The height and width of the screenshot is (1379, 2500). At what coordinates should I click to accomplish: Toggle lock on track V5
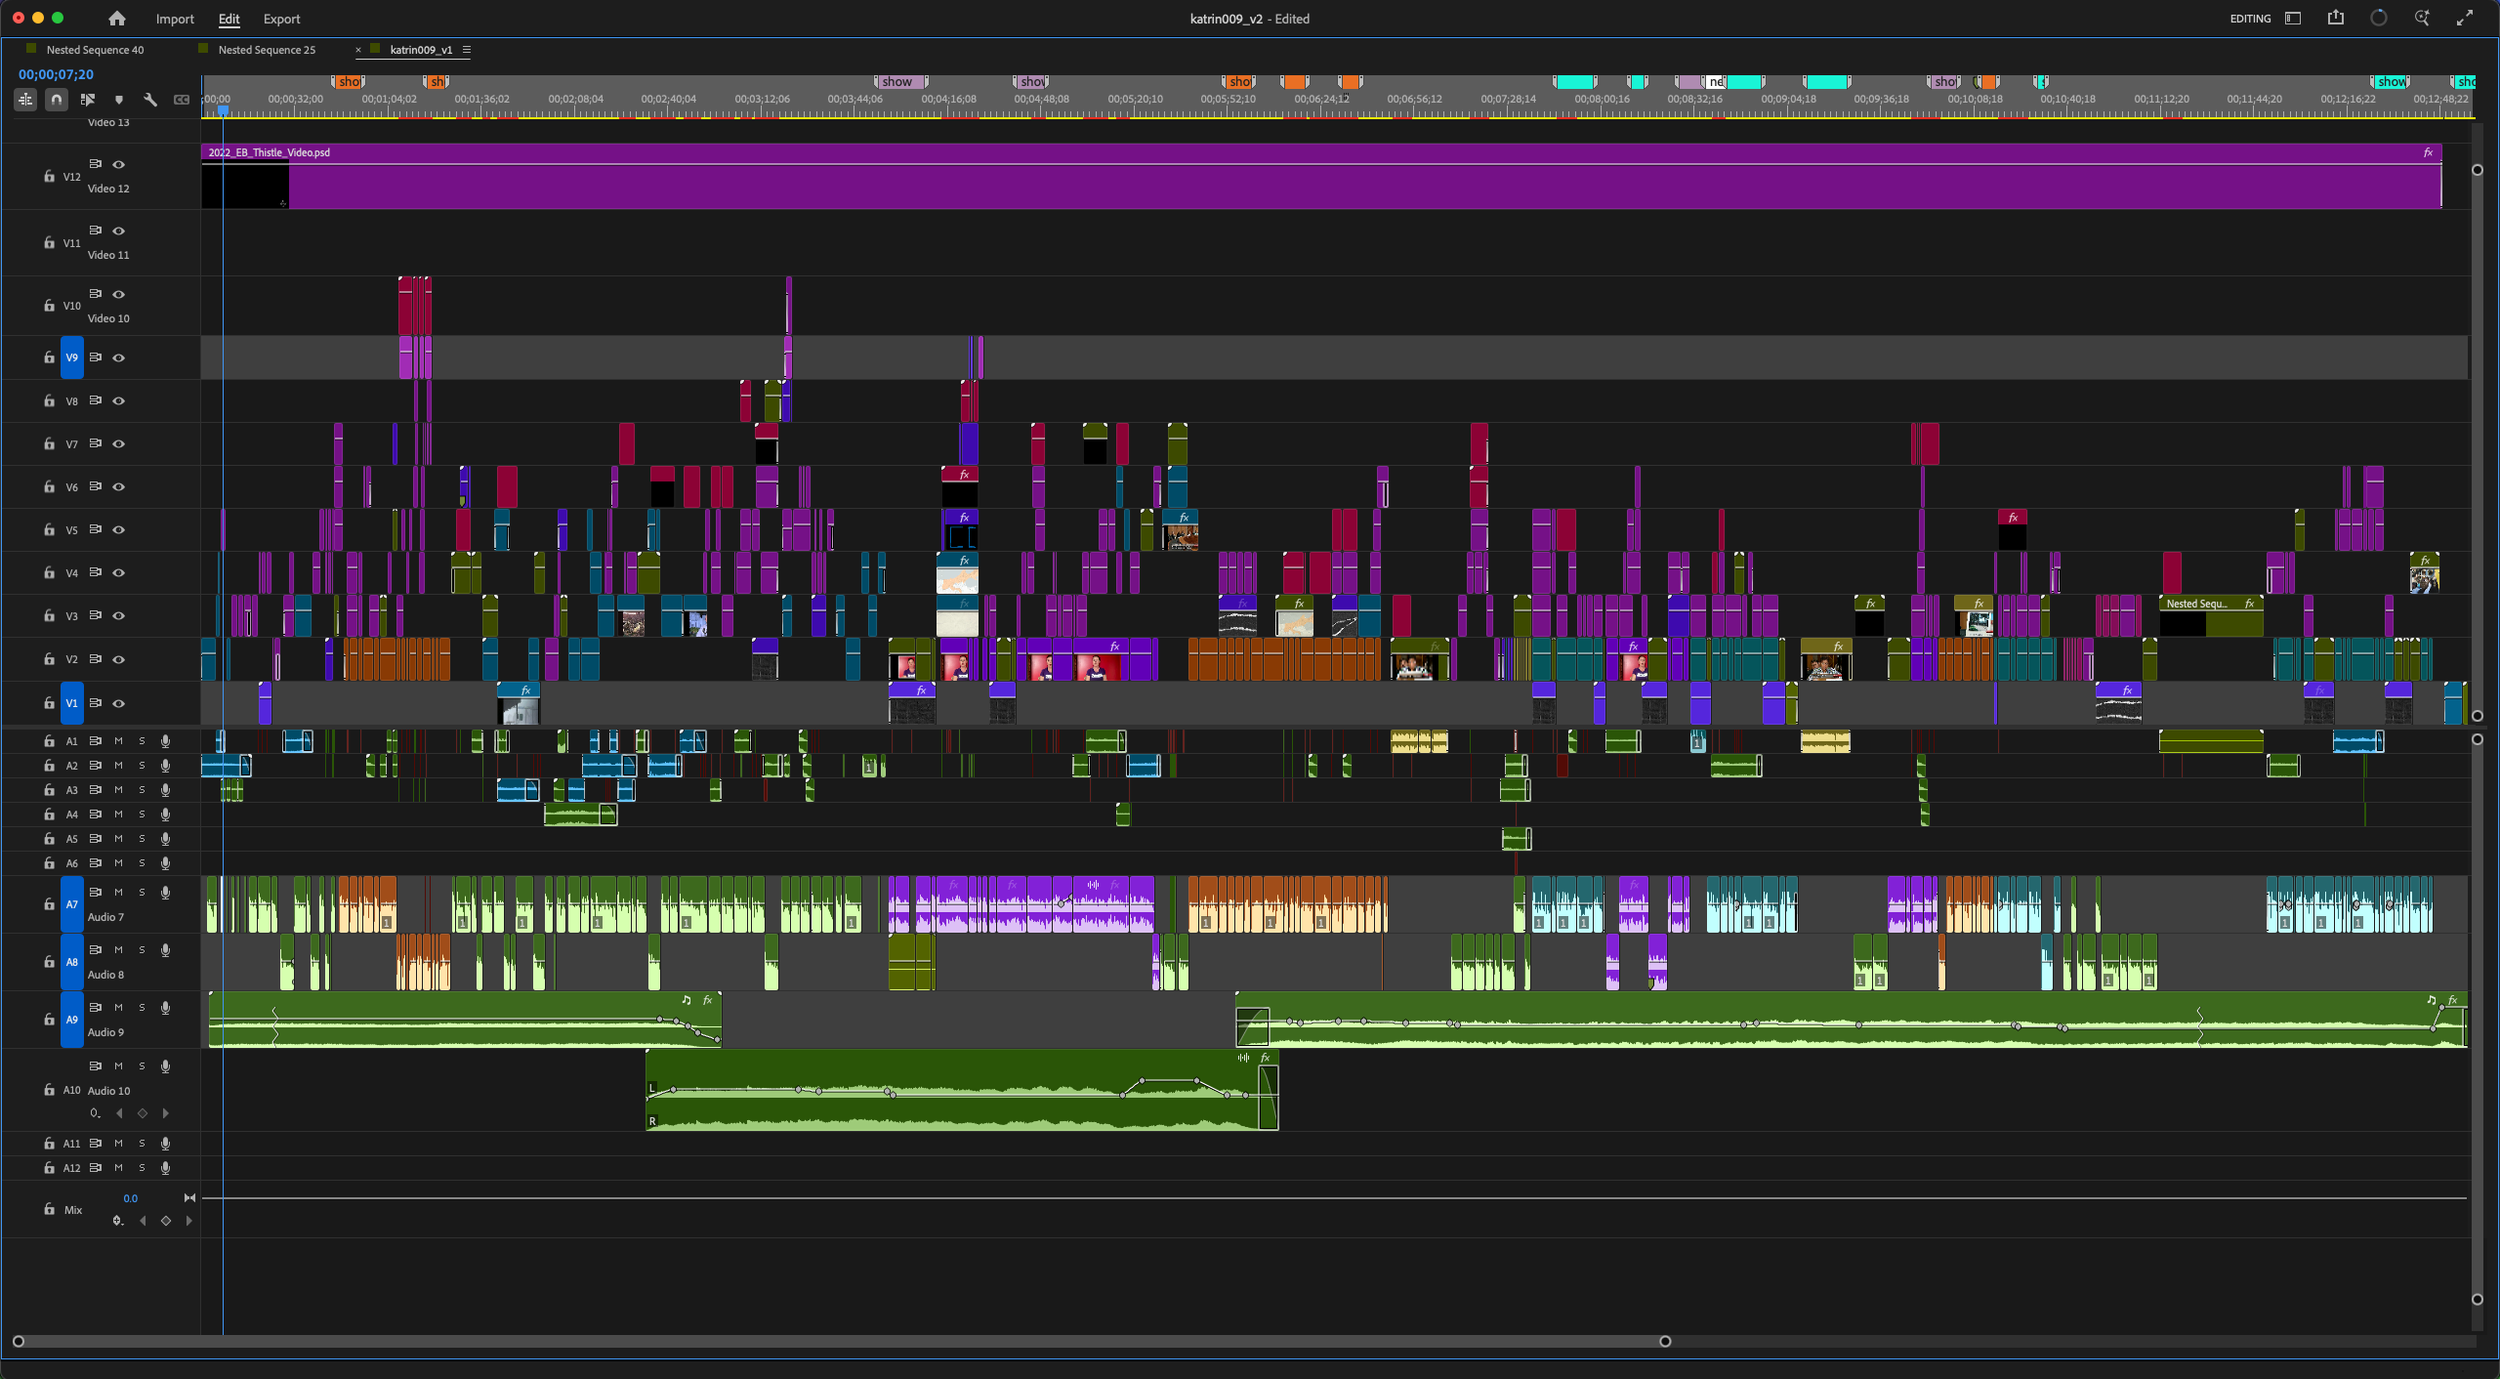pyautogui.click(x=49, y=530)
